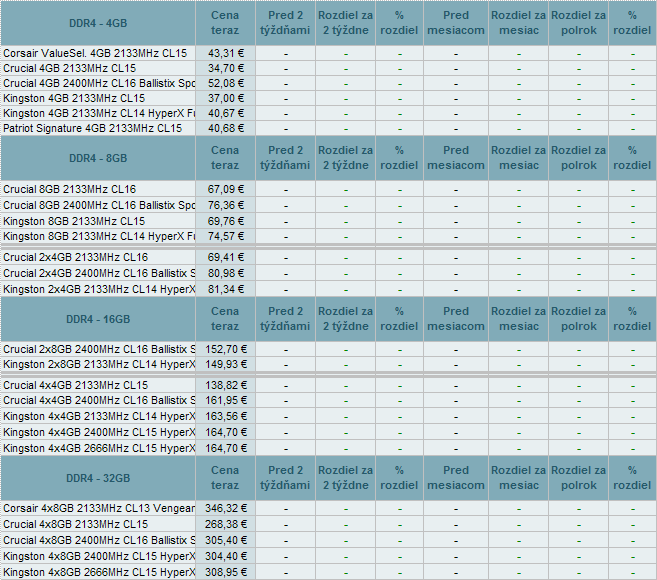The image size is (657, 580).
Task: Click the DDR4 - 8GB section header
Action: [x=98, y=158]
